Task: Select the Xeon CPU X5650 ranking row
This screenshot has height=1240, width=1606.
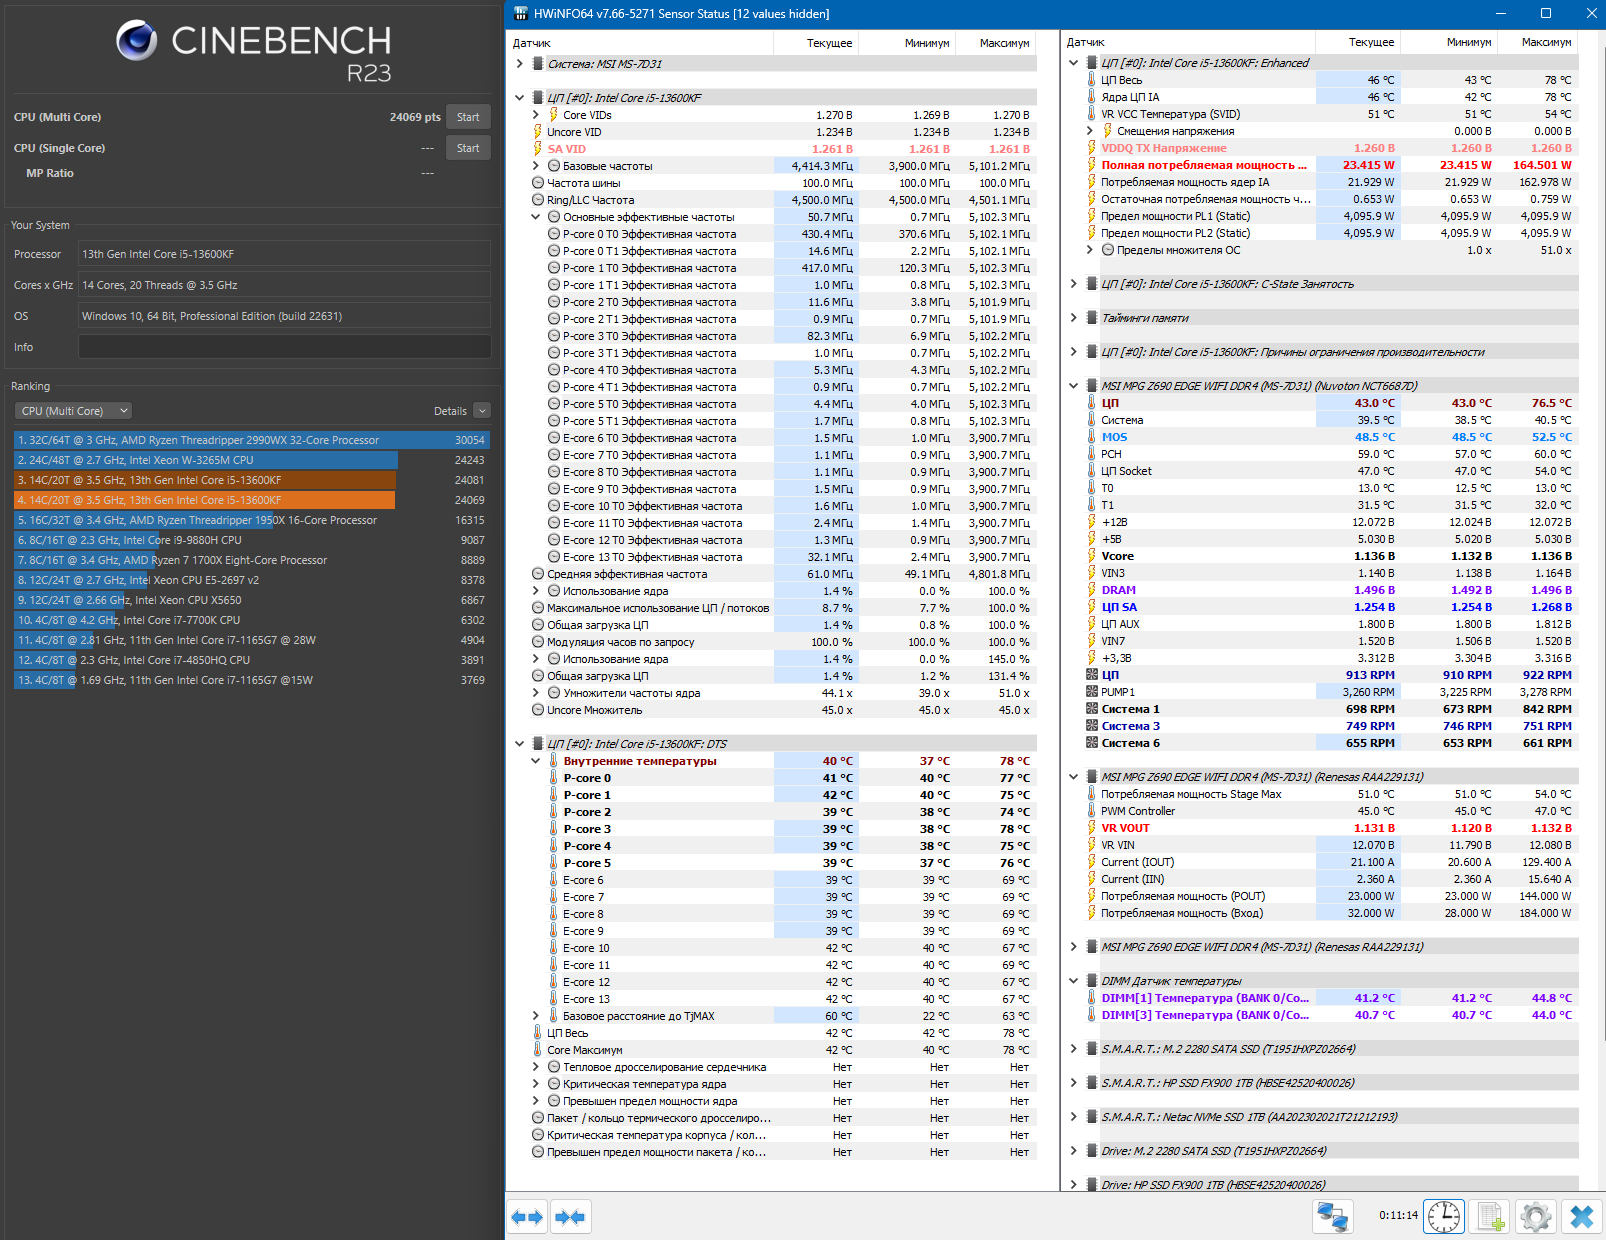Action: [251, 600]
